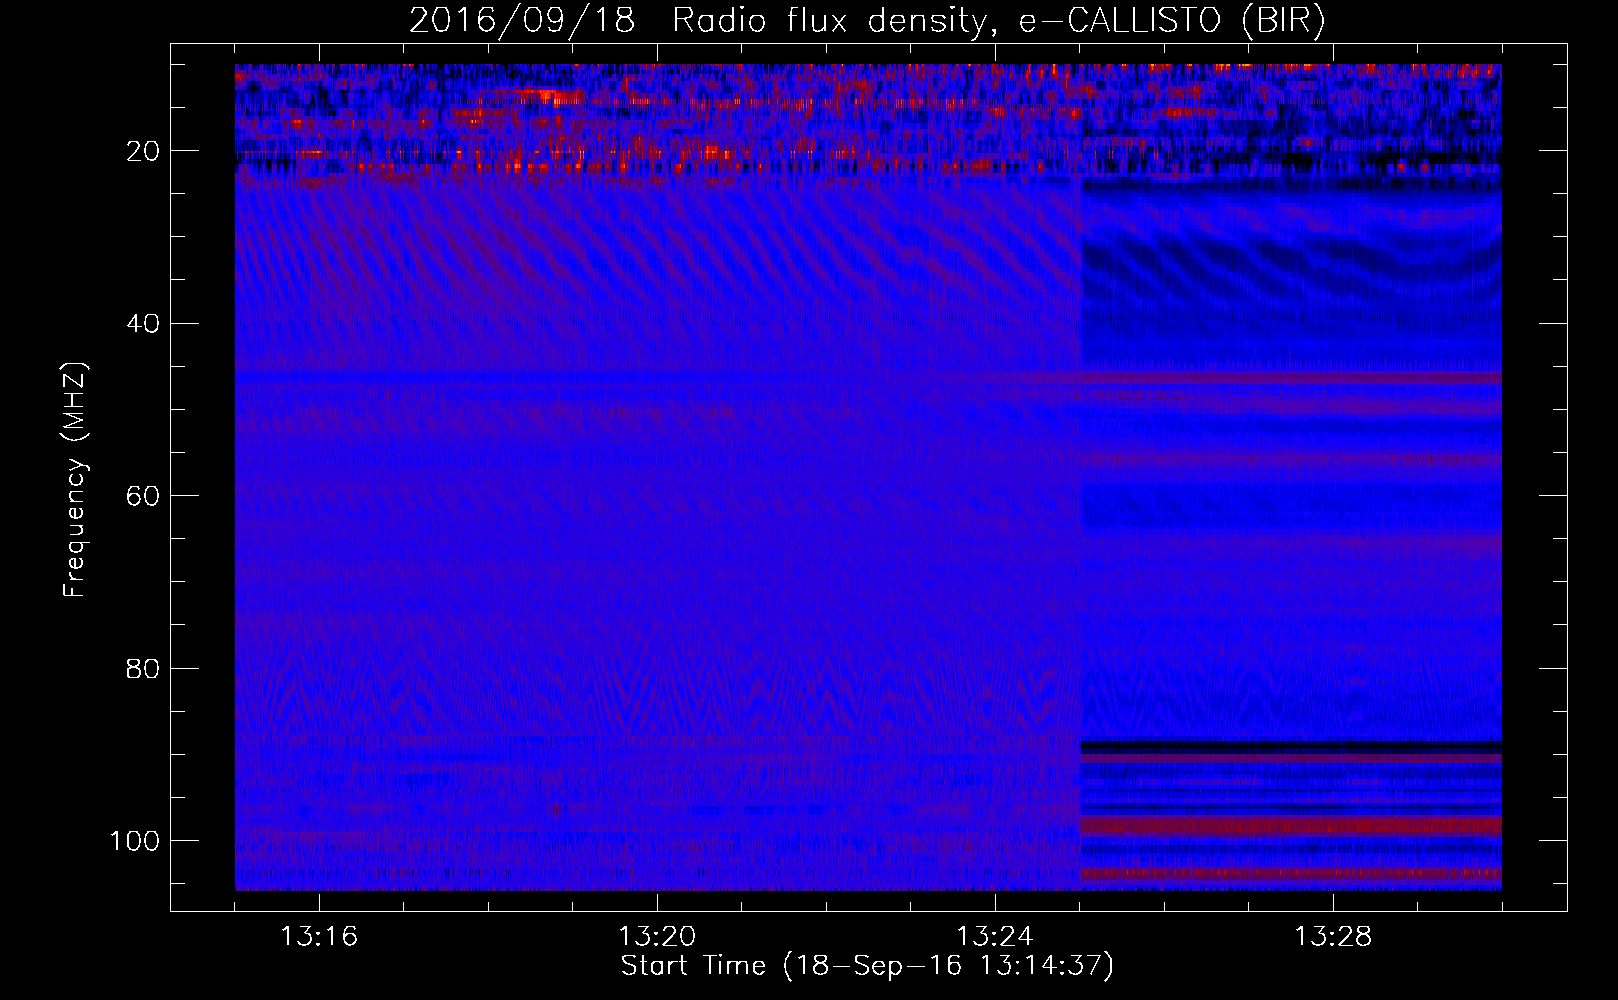Click the 13:28 time tick label
The image size is (1618, 1000).
1333,937
